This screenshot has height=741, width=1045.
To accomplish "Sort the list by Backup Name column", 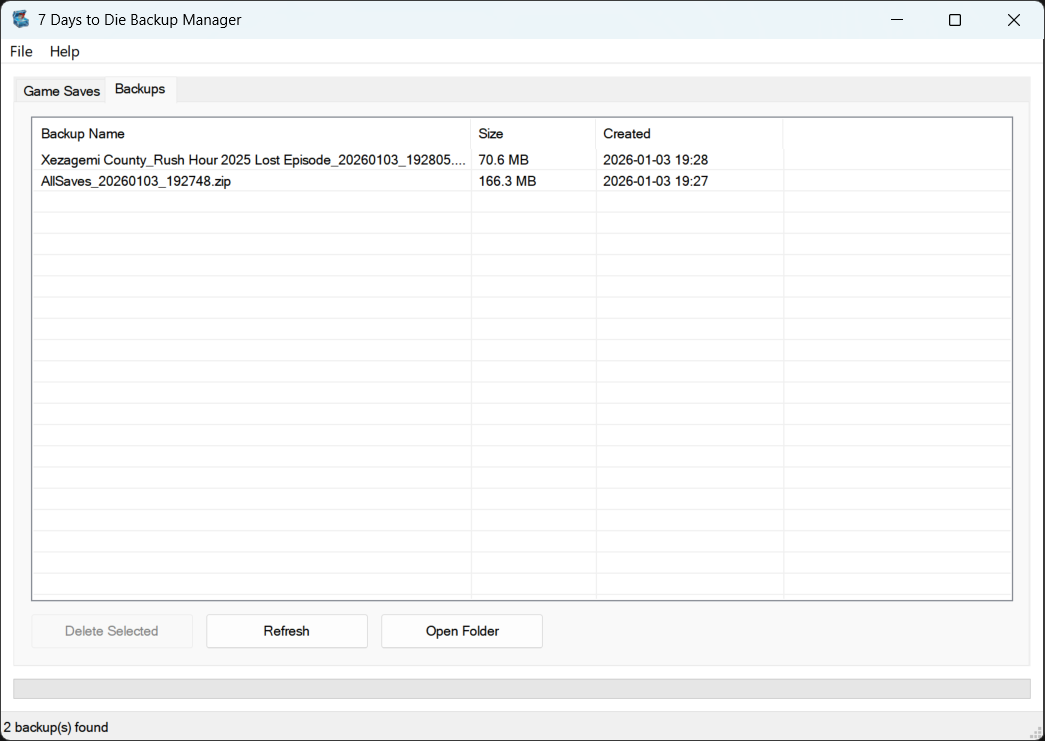I will click(x=250, y=133).
